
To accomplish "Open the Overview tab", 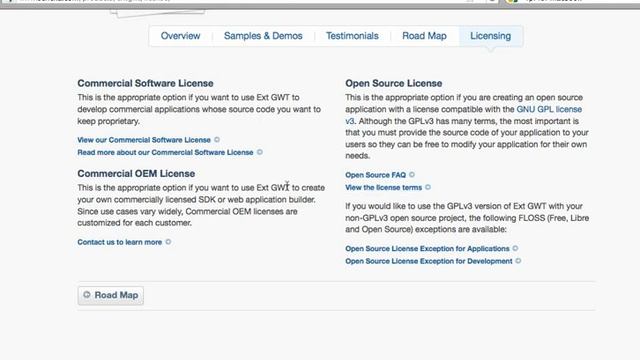I will pos(180,36).
